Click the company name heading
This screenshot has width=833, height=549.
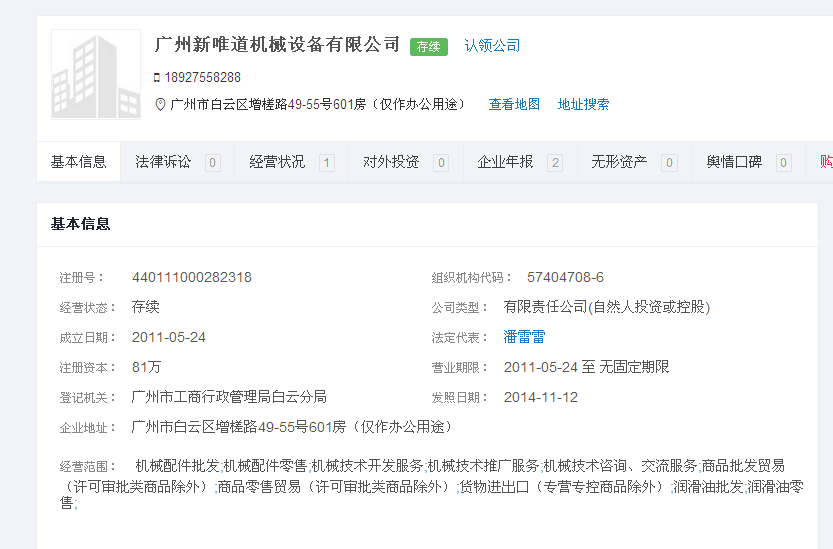point(277,45)
